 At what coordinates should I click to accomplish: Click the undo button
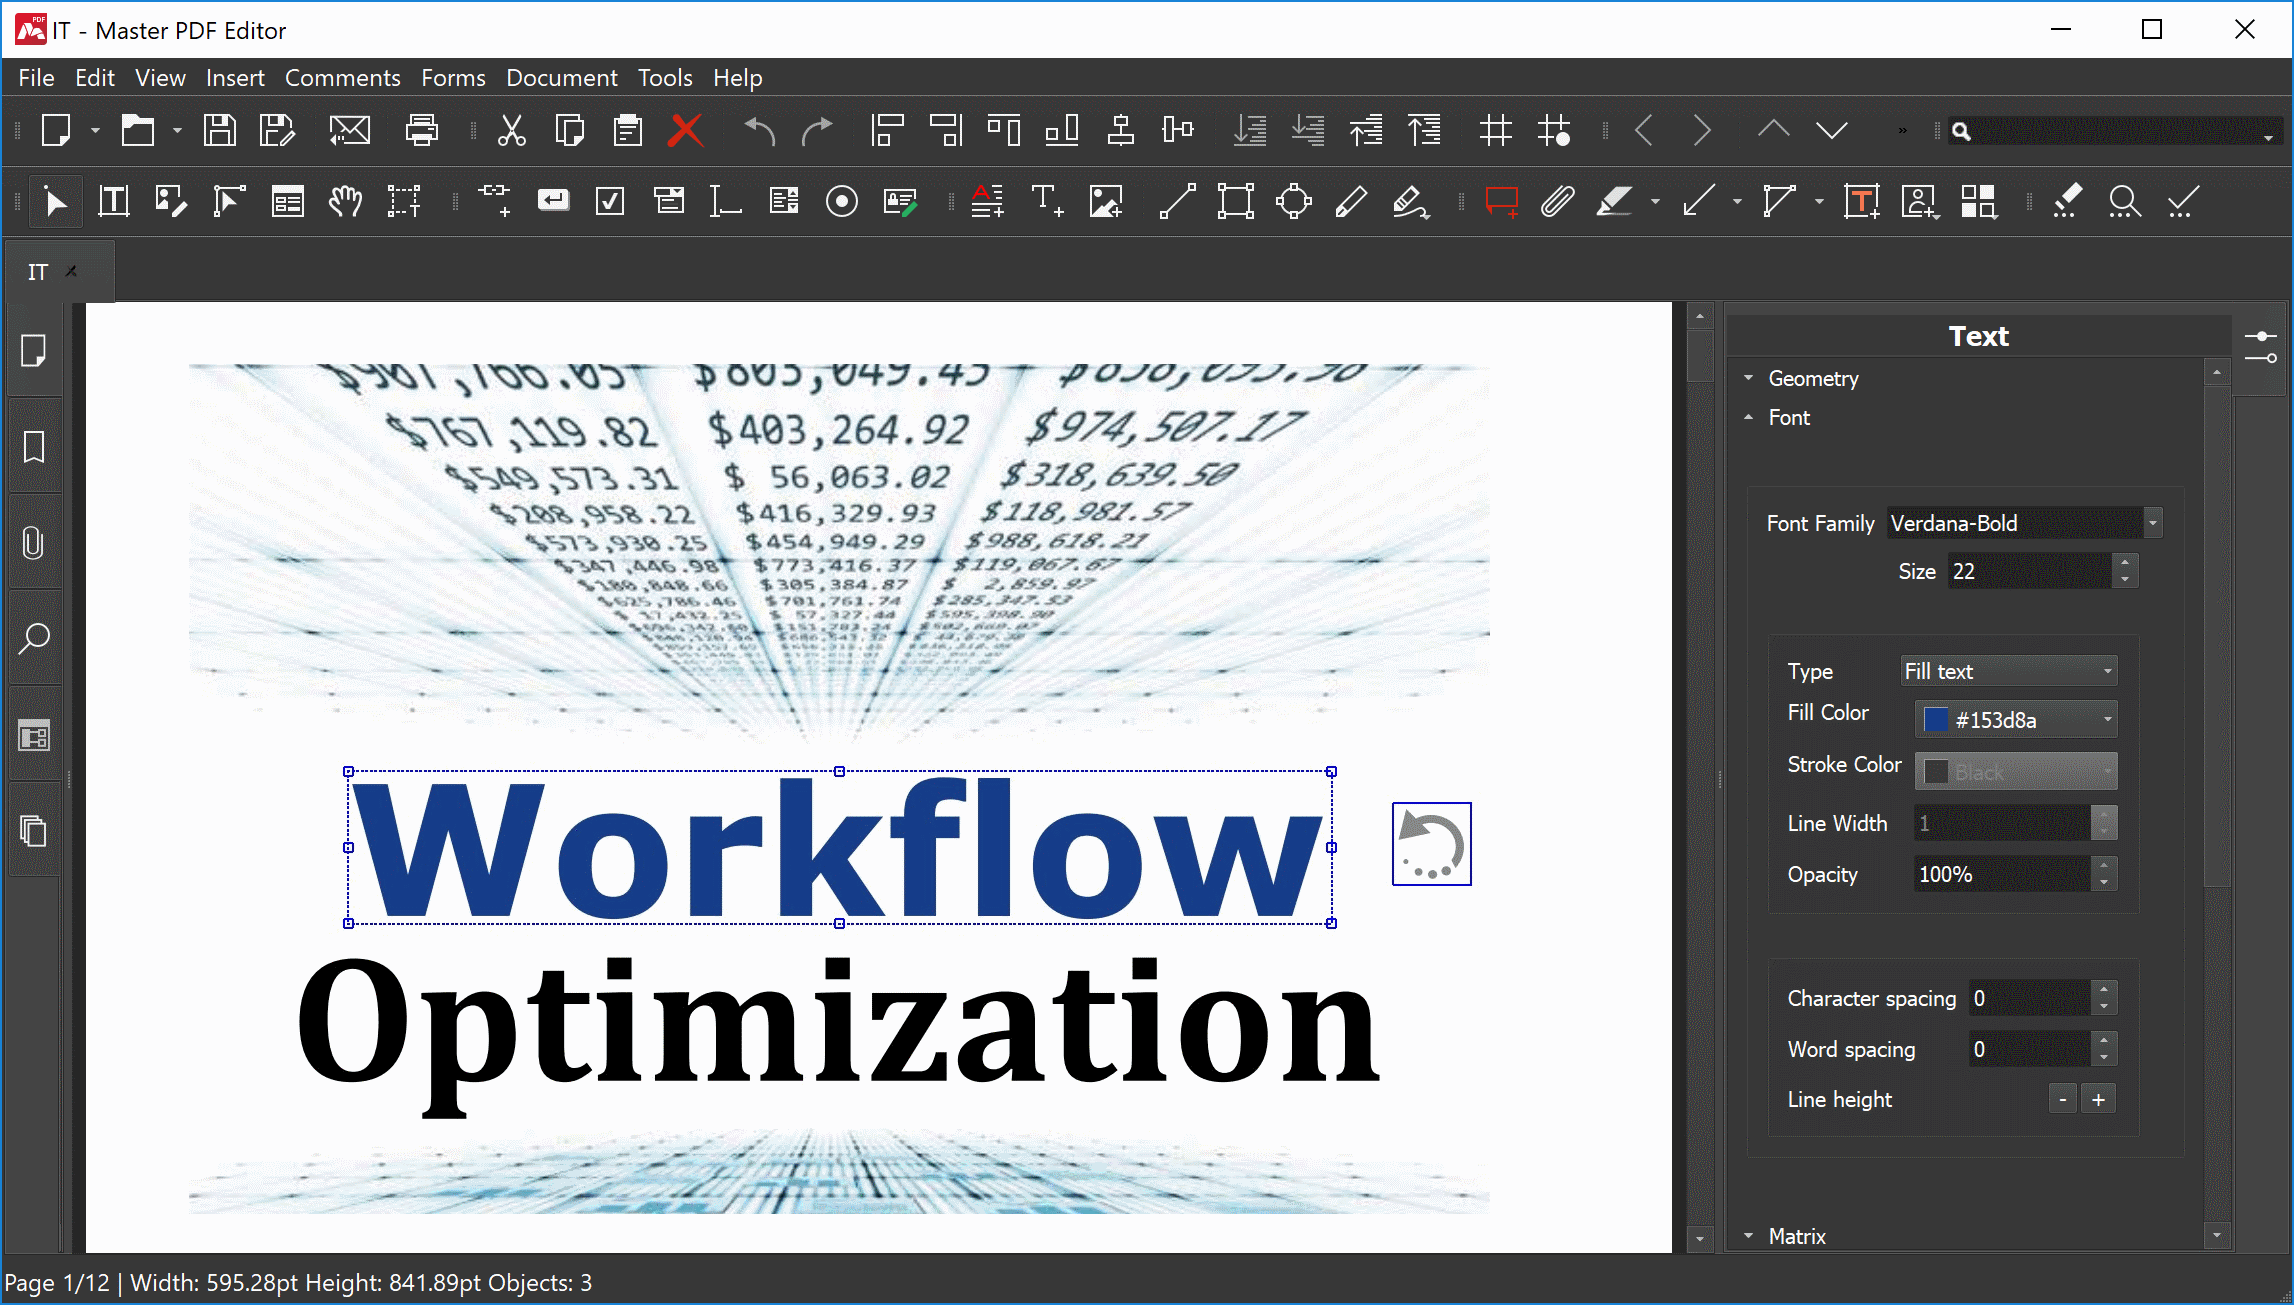click(758, 131)
